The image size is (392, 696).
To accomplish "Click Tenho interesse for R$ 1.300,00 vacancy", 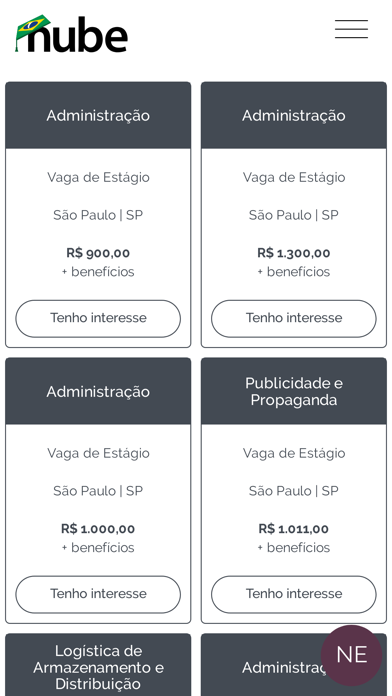I will click(x=293, y=318).
